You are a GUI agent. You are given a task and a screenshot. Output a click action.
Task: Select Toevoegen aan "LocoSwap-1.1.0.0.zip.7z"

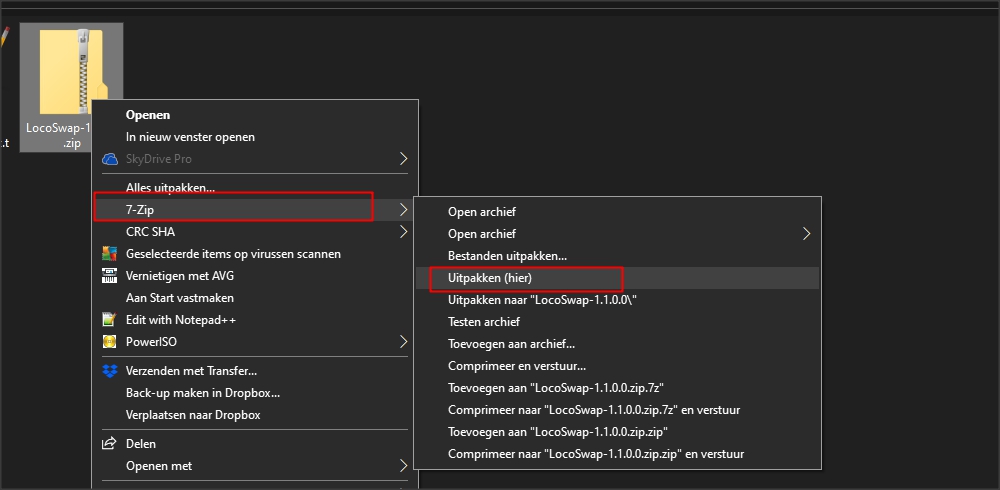(x=556, y=388)
